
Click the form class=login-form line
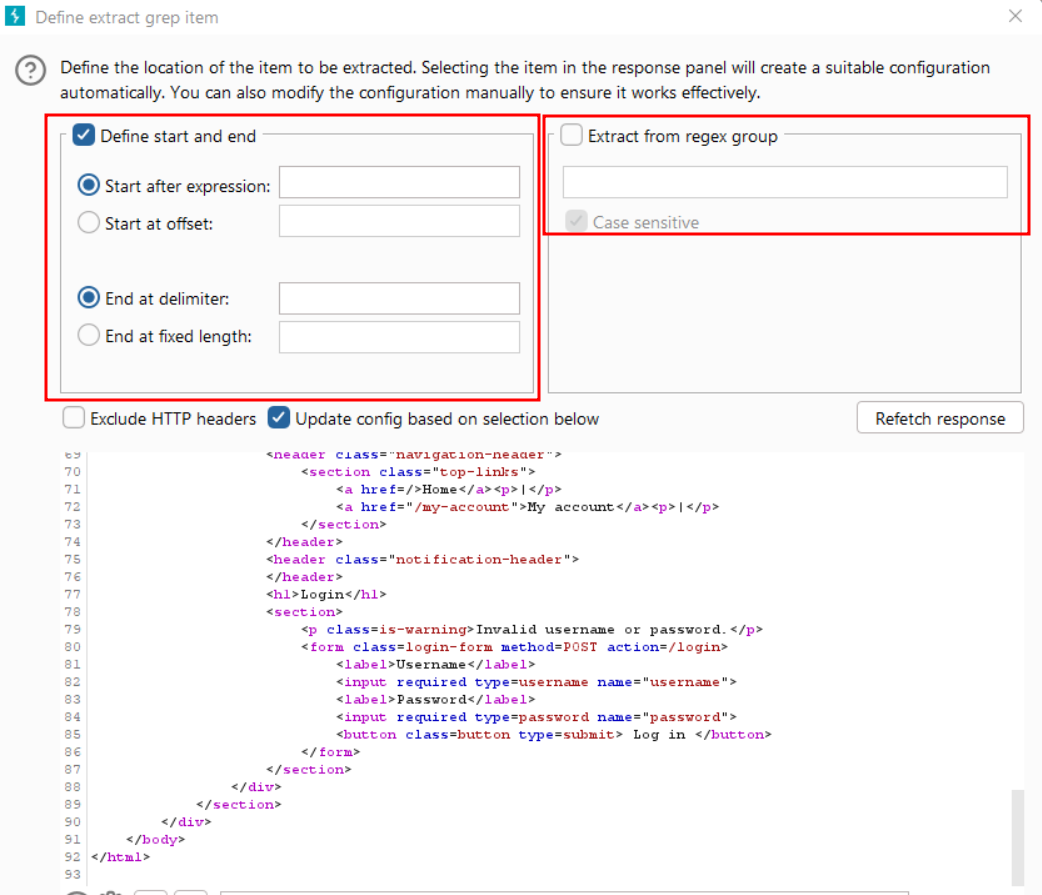pos(514,646)
